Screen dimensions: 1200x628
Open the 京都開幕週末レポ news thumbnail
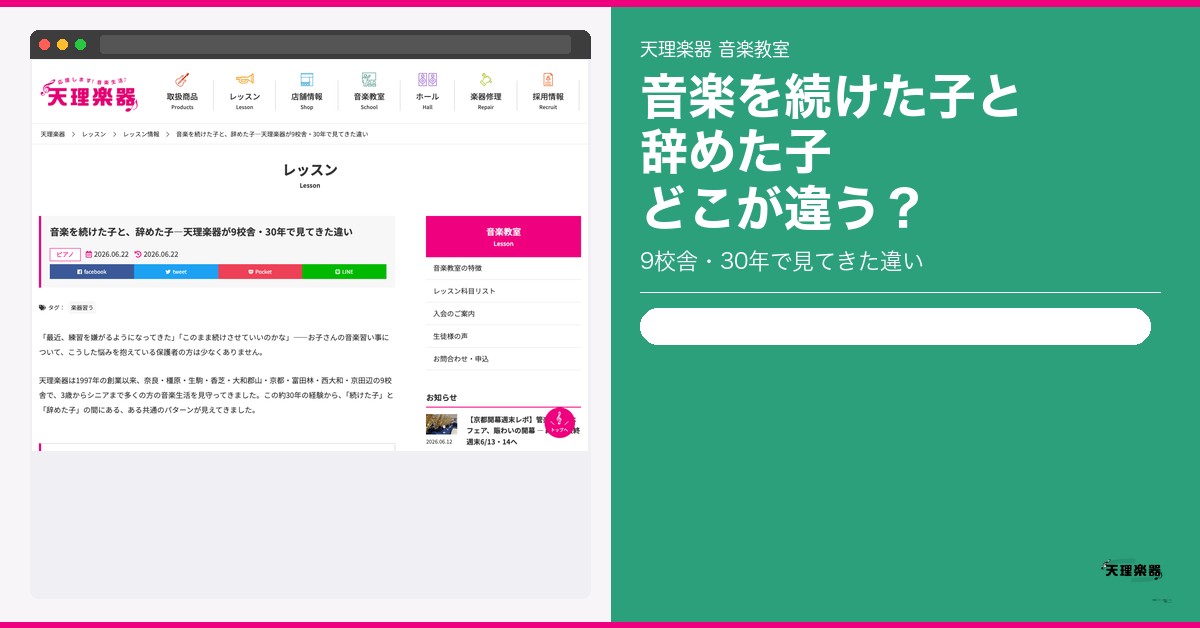coord(441,424)
